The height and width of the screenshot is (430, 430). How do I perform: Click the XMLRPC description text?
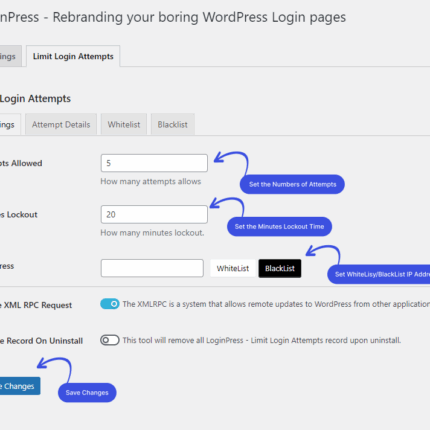276,304
